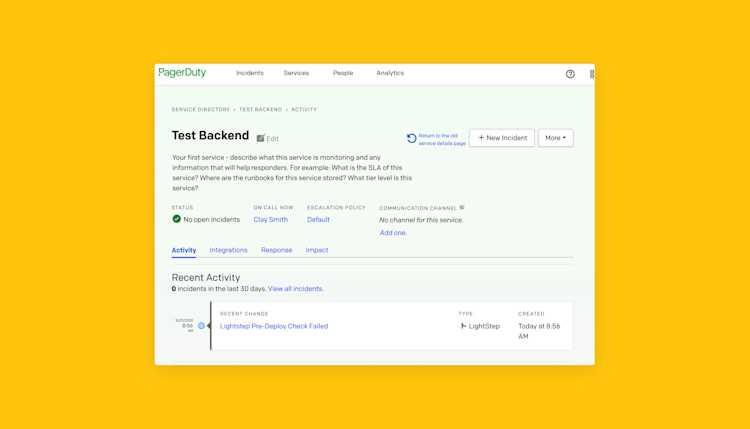The height and width of the screenshot is (429, 750).
Task: Click the No open incidents status text
Action: pyautogui.click(x=211, y=220)
